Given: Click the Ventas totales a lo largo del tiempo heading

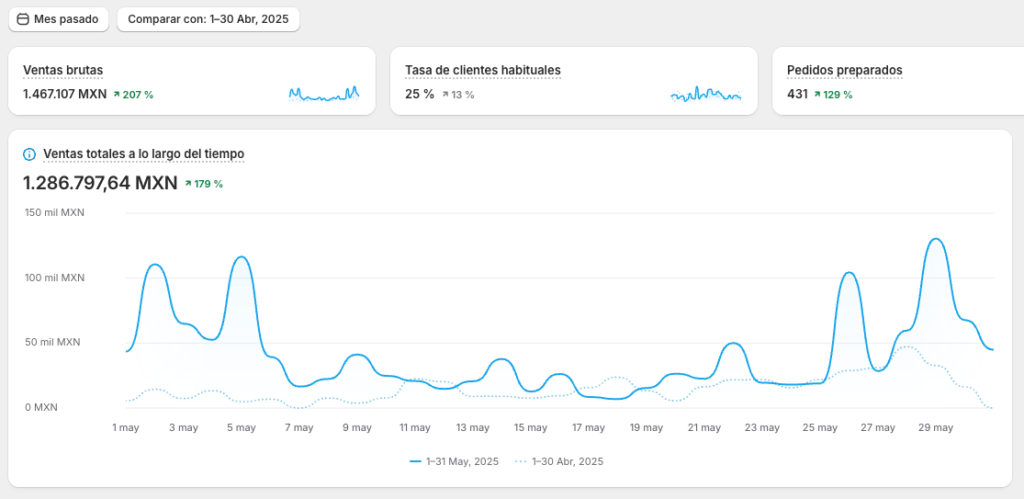Looking at the screenshot, I should coord(143,154).
